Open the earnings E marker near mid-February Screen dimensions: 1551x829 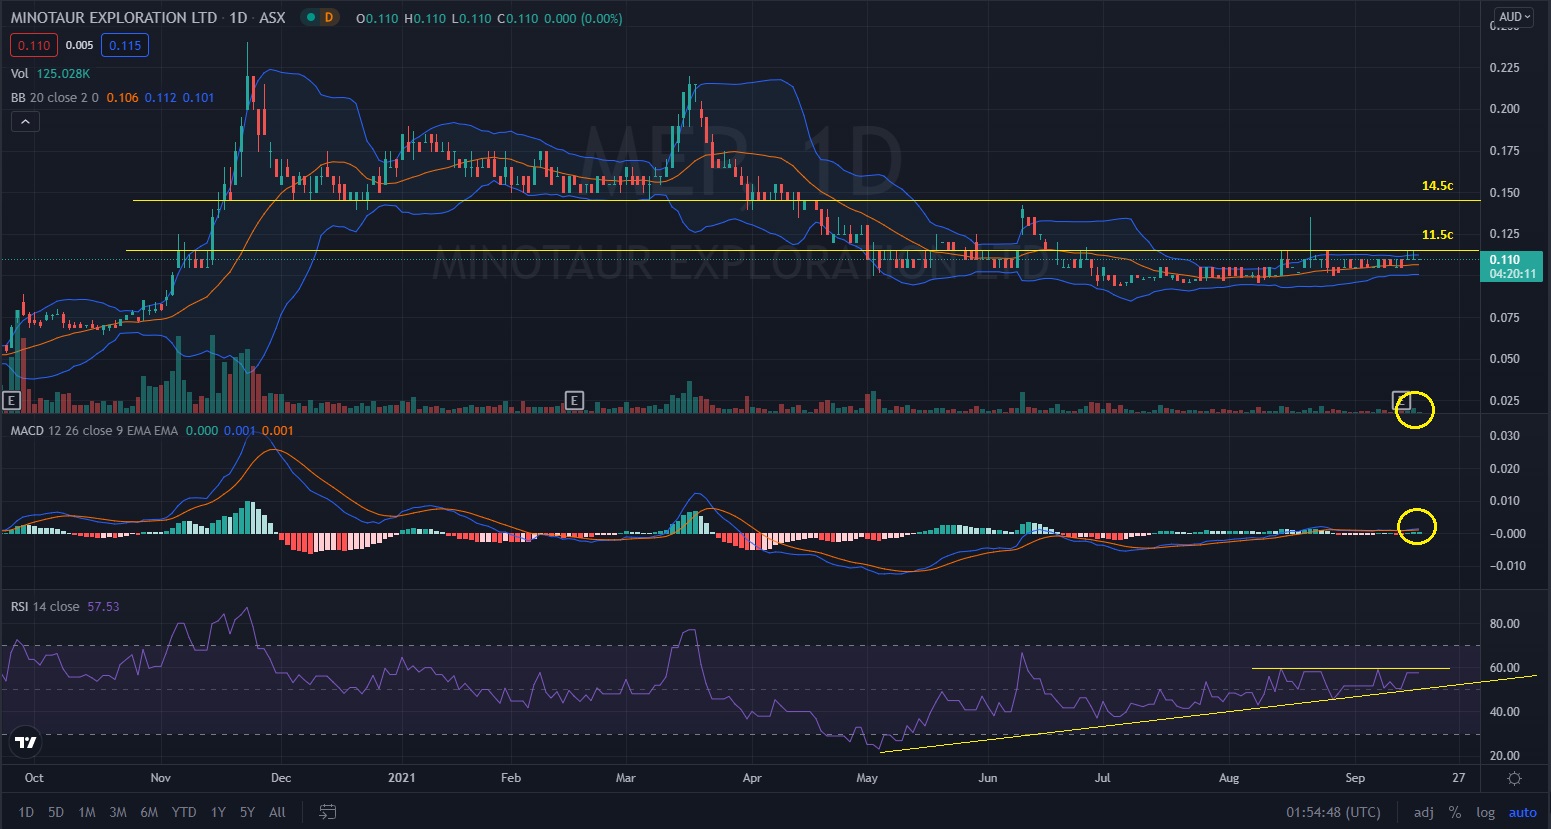coord(574,400)
